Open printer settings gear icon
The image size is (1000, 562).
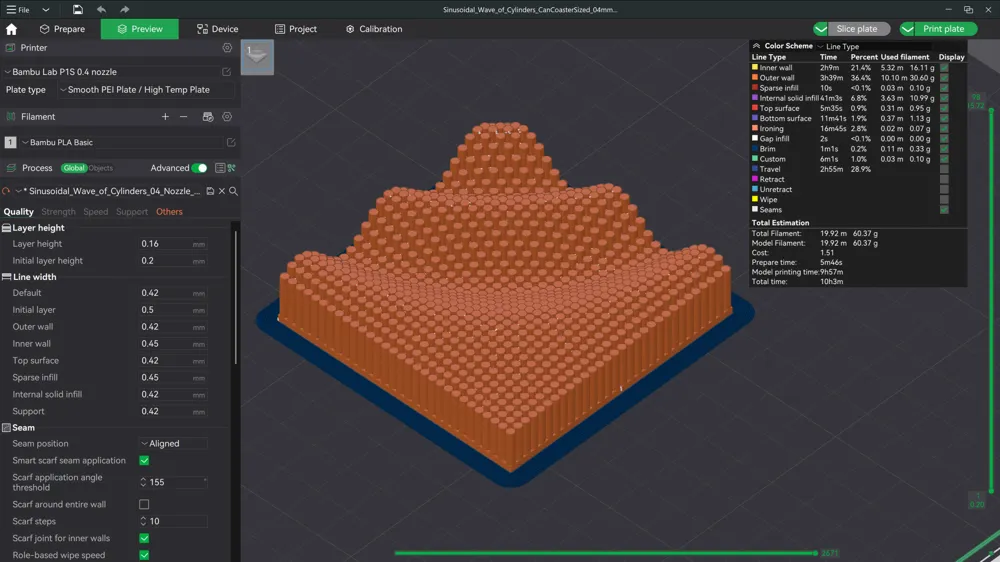tap(227, 48)
